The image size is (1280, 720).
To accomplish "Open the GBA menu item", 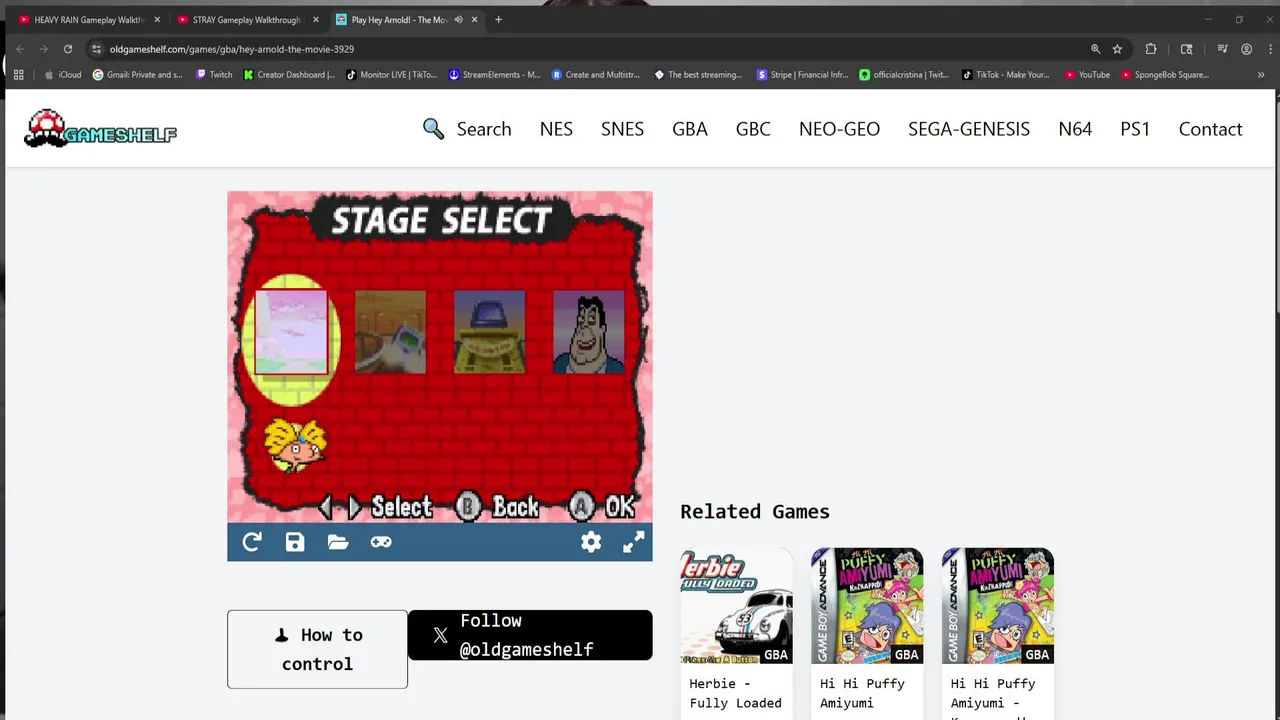I will pyautogui.click(x=690, y=129).
